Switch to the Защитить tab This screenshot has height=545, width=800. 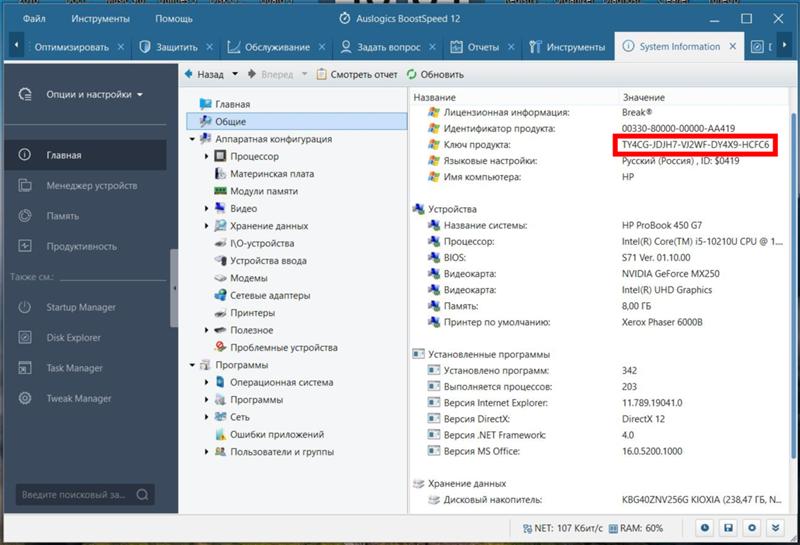point(177,47)
